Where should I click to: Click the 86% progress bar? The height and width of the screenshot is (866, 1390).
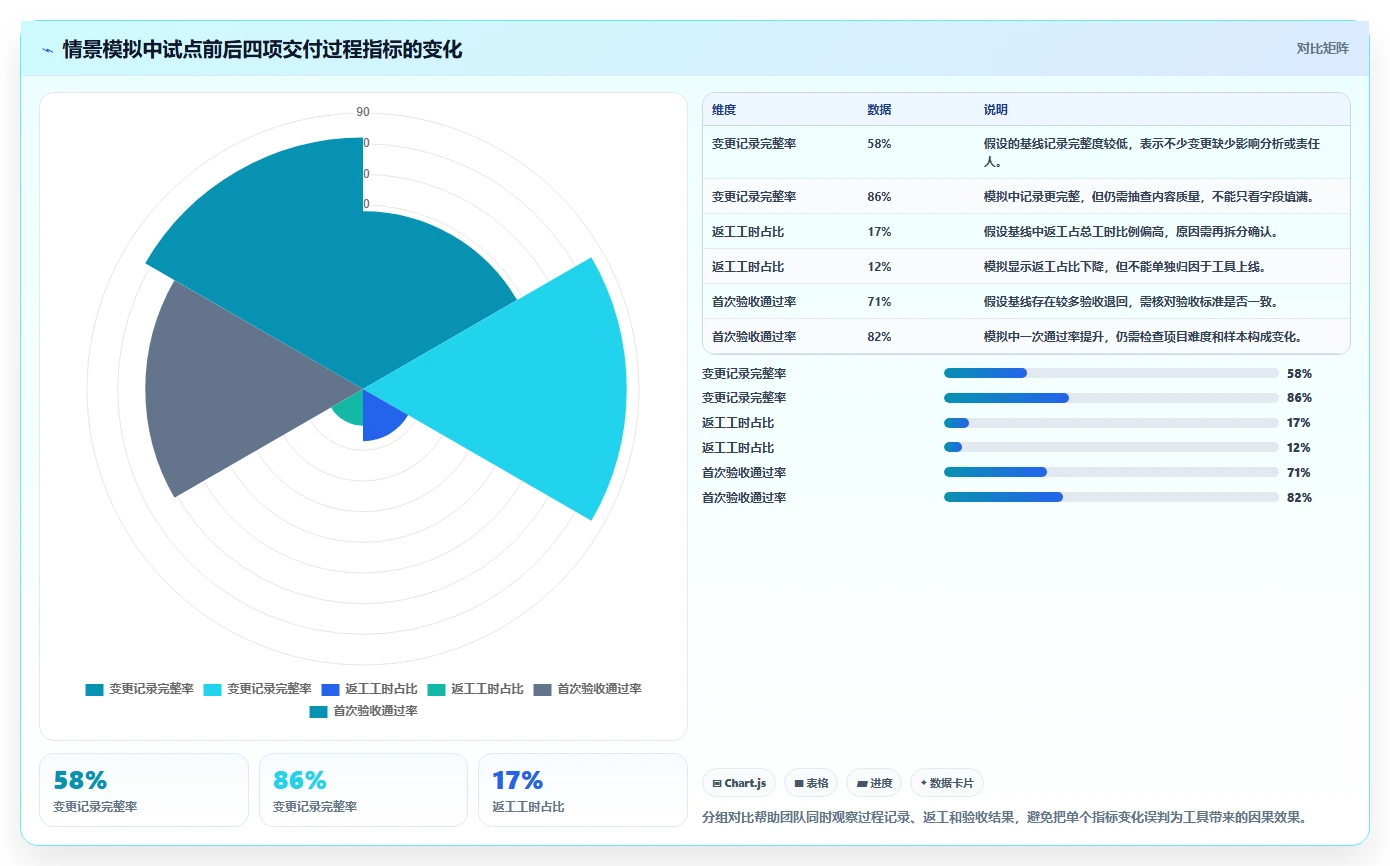1111,398
